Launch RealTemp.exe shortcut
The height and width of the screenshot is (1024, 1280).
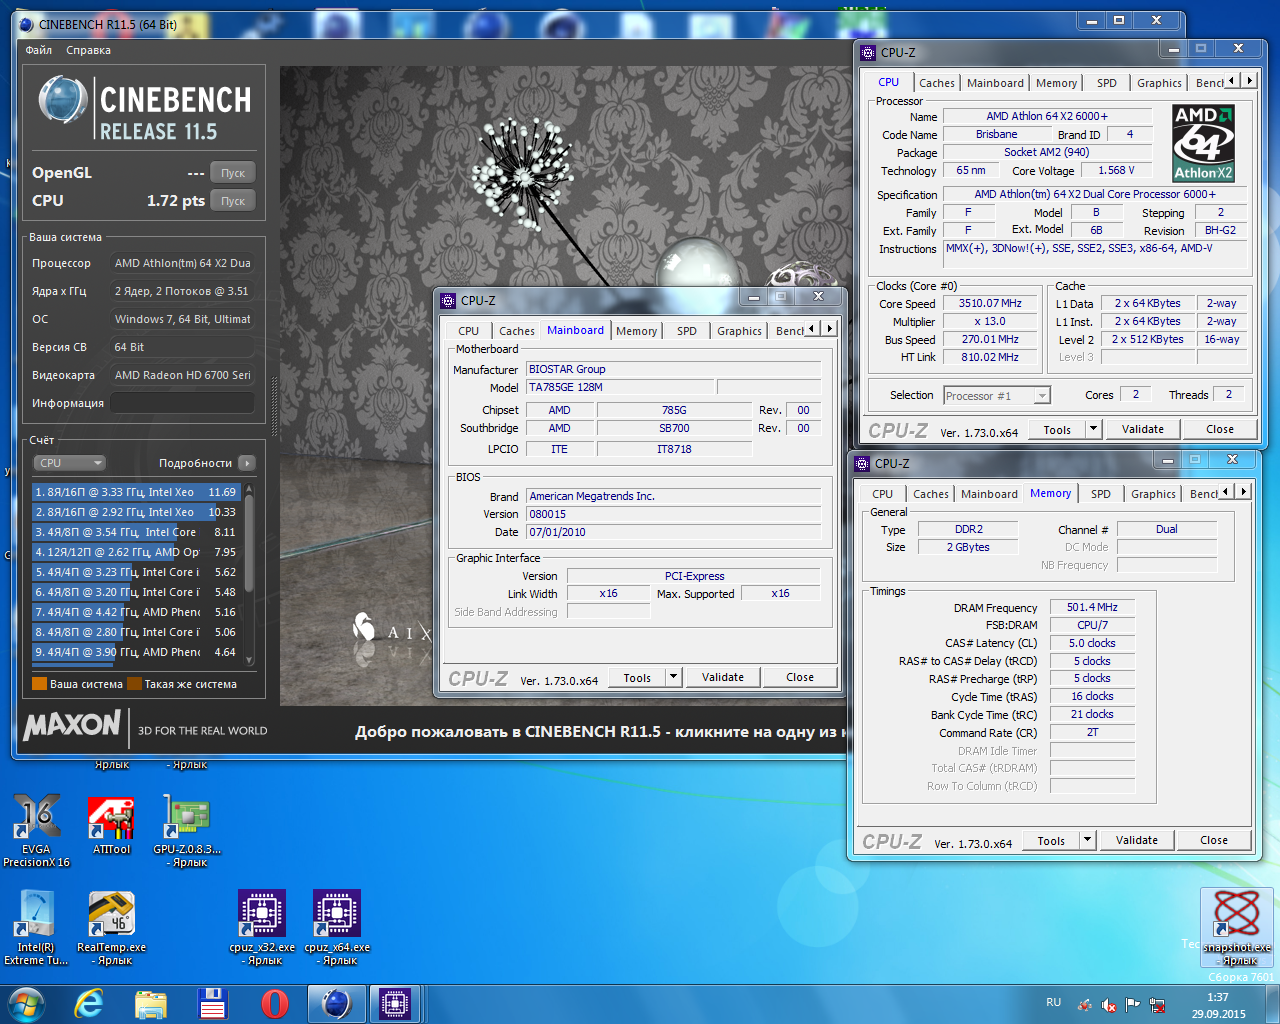coord(111,928)
